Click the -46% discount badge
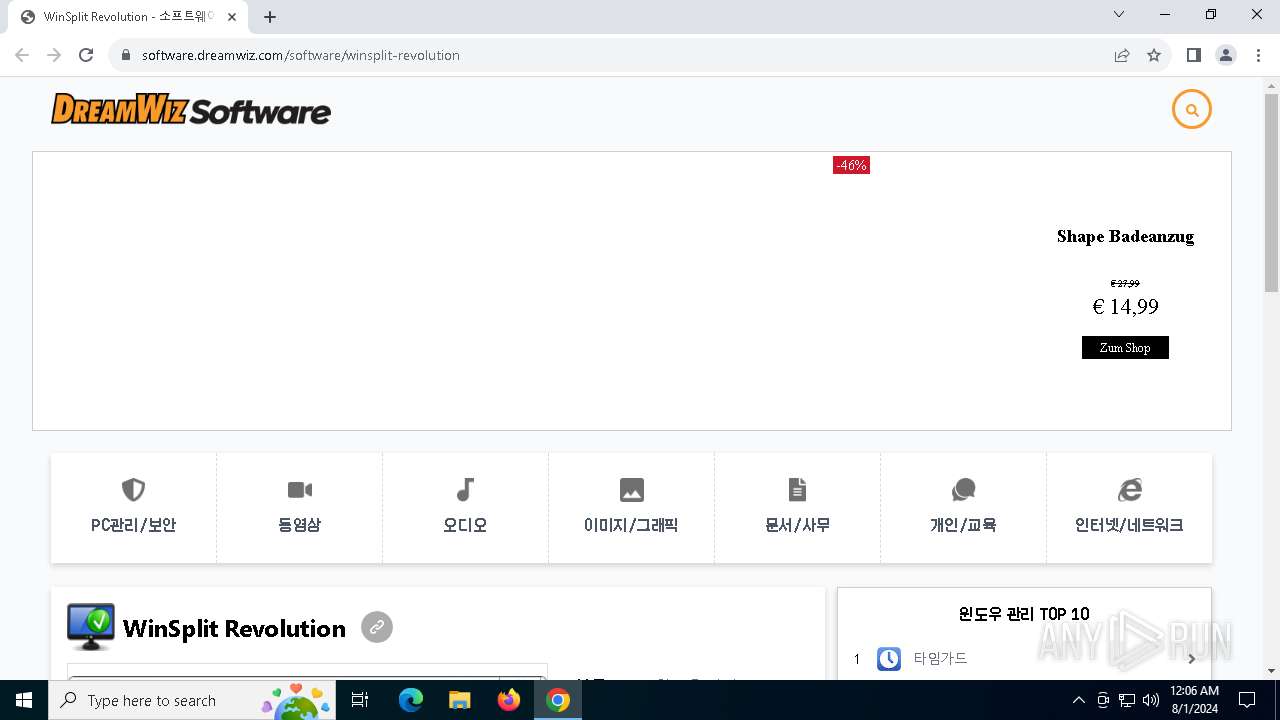Image resolution: width=1280 pixels, height=720 pixels. pos(851,165)
